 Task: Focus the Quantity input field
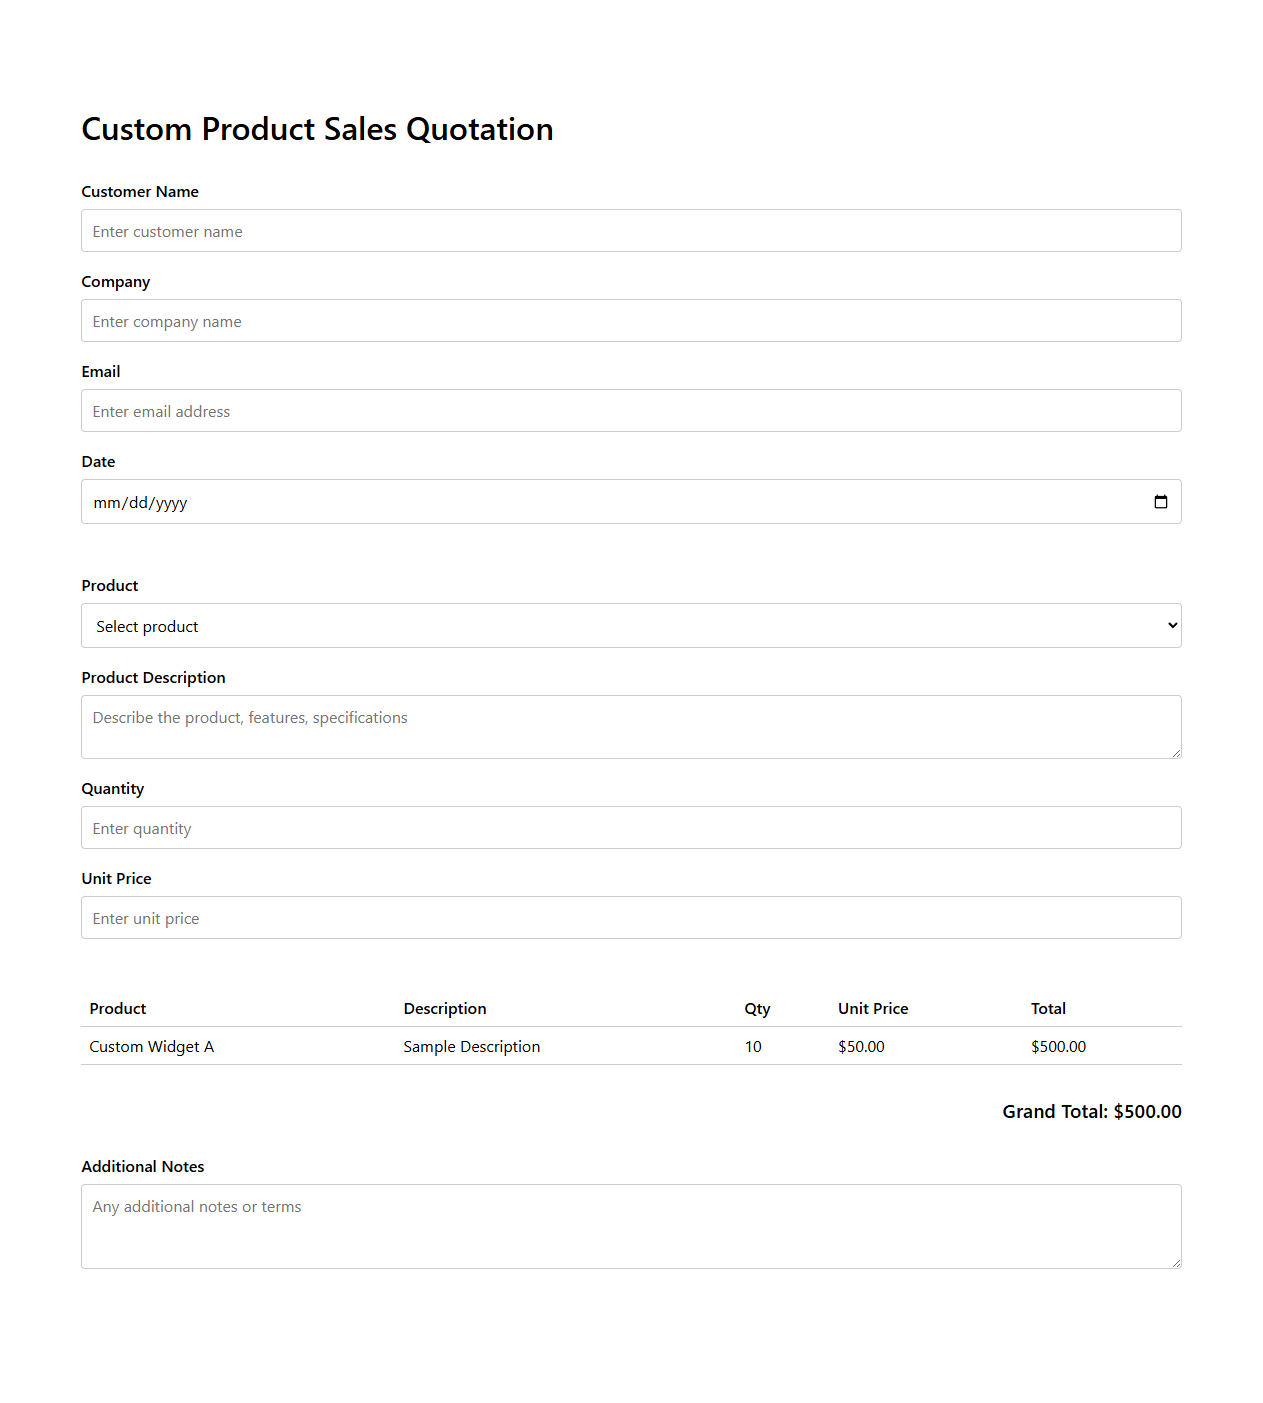pyautogui.click(x=631, y=827)
